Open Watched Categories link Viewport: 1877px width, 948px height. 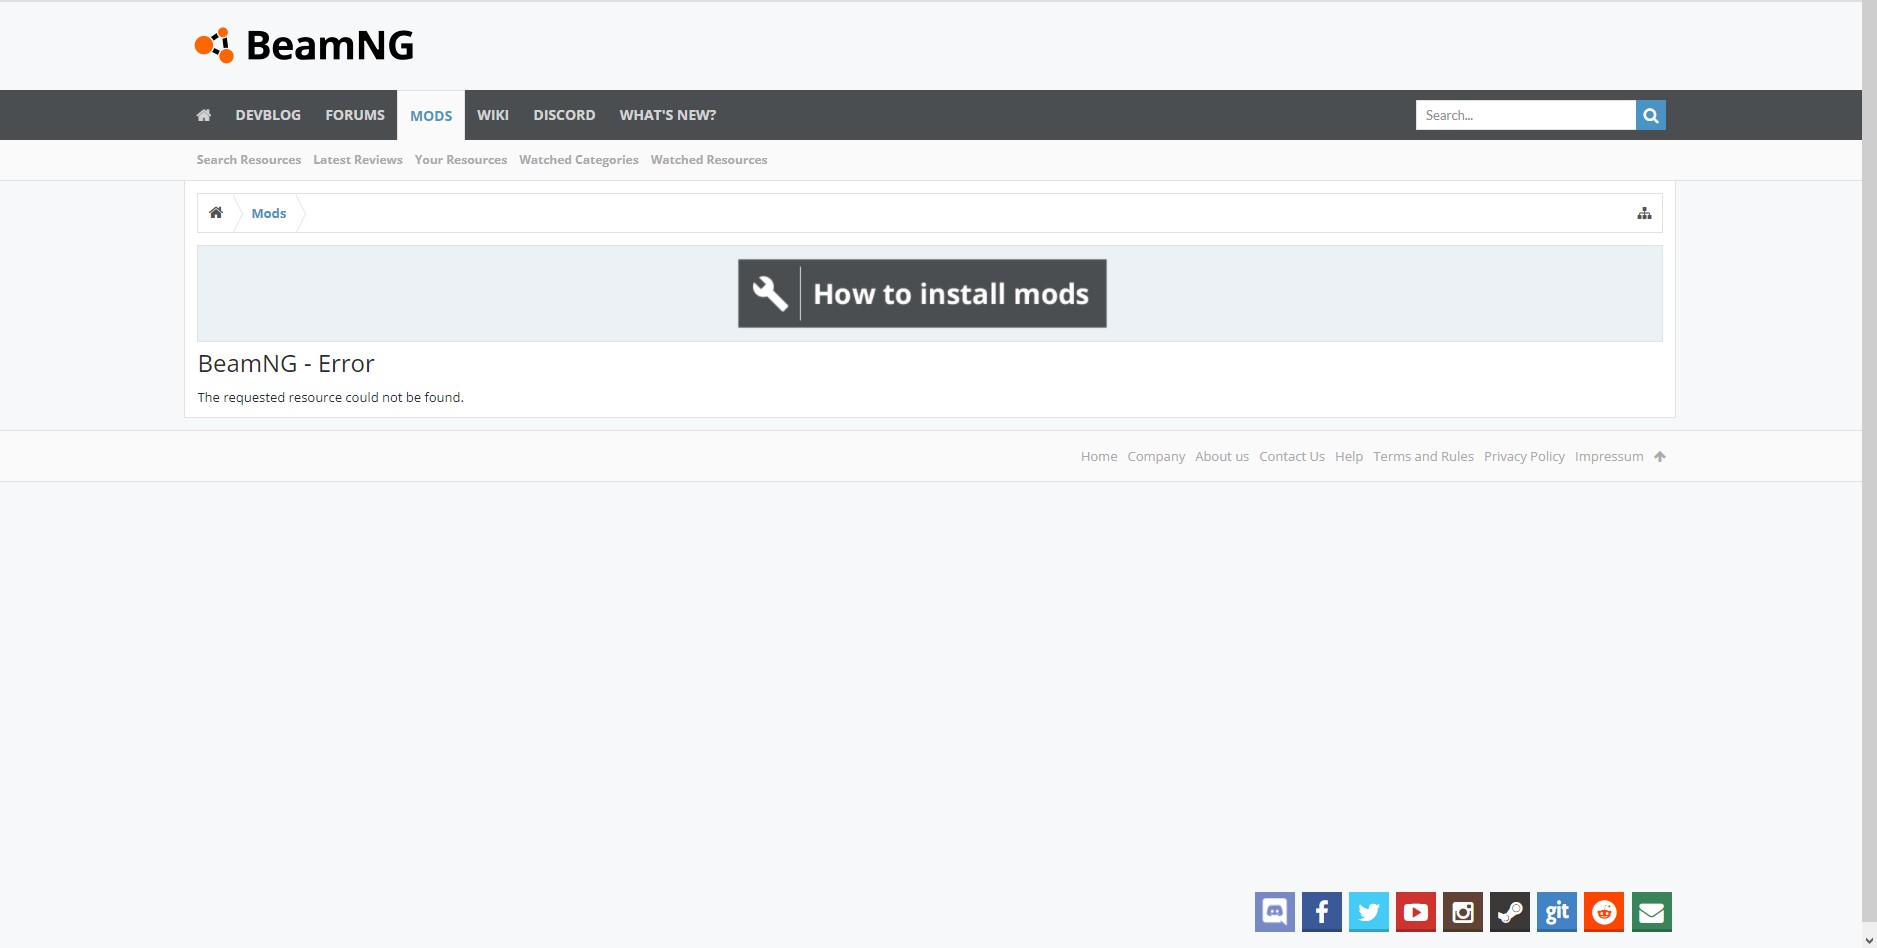coord(579,160)
